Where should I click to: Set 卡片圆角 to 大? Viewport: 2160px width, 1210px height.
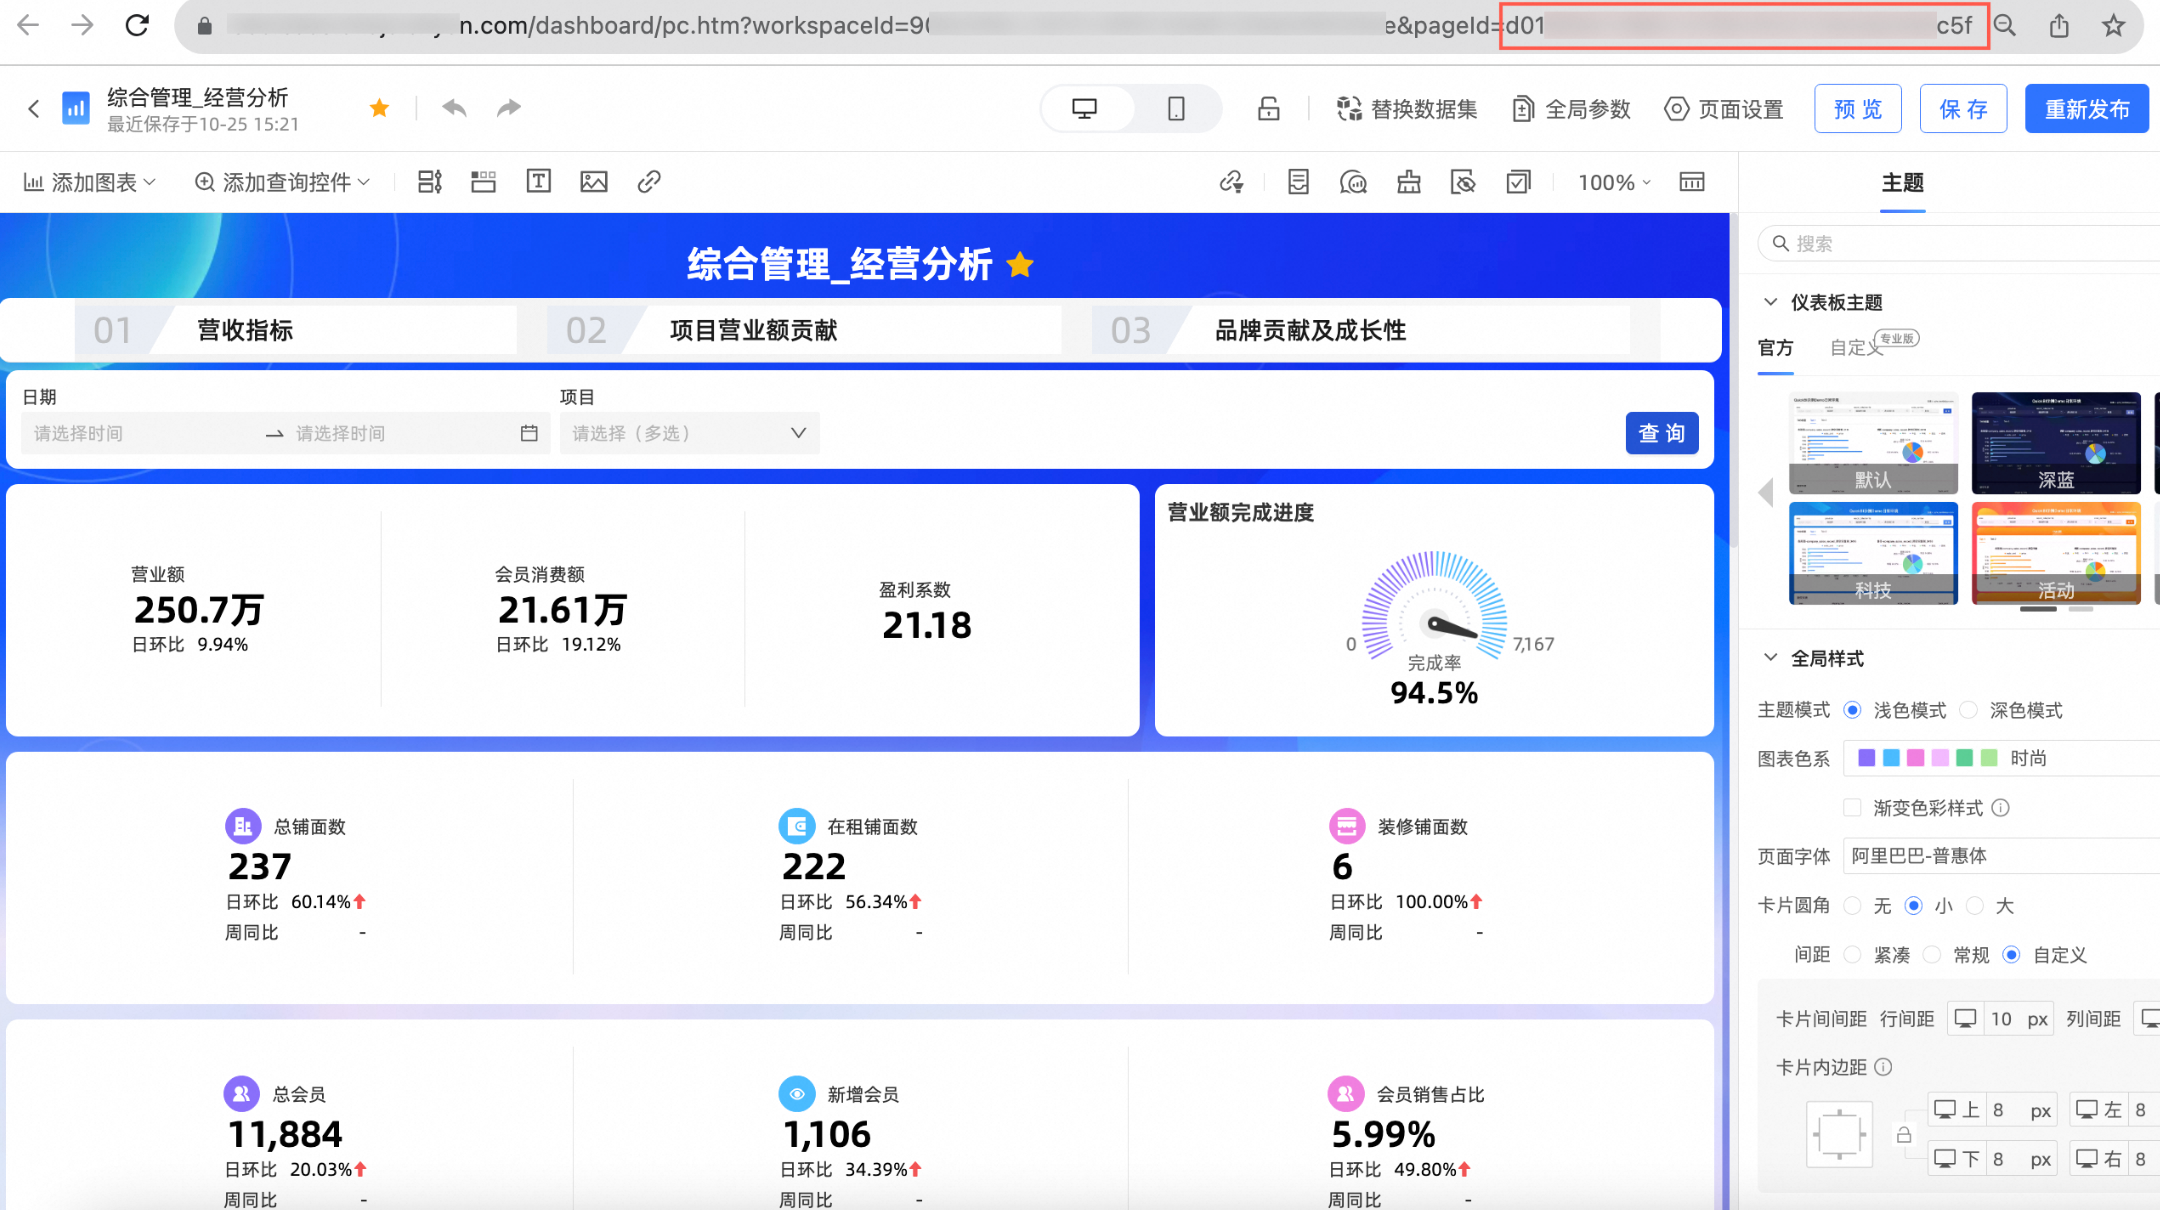pyautogui.click(x=1975, y=905)
